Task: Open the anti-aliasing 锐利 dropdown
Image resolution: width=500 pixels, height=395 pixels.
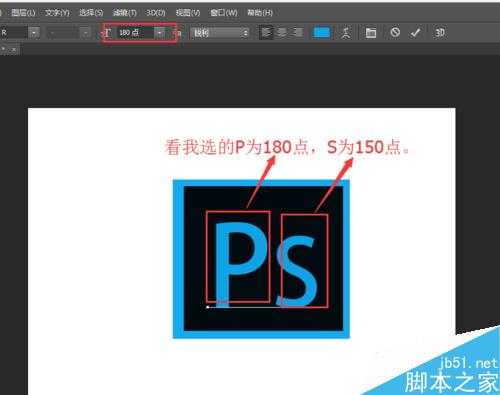Action: tap(220, 33)
